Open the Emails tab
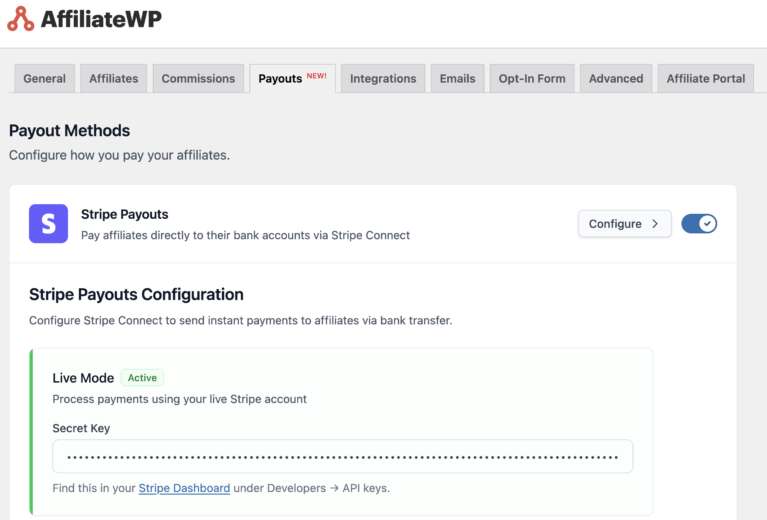The height and width of the screenshot is (520, 767). tap(457, 79)
